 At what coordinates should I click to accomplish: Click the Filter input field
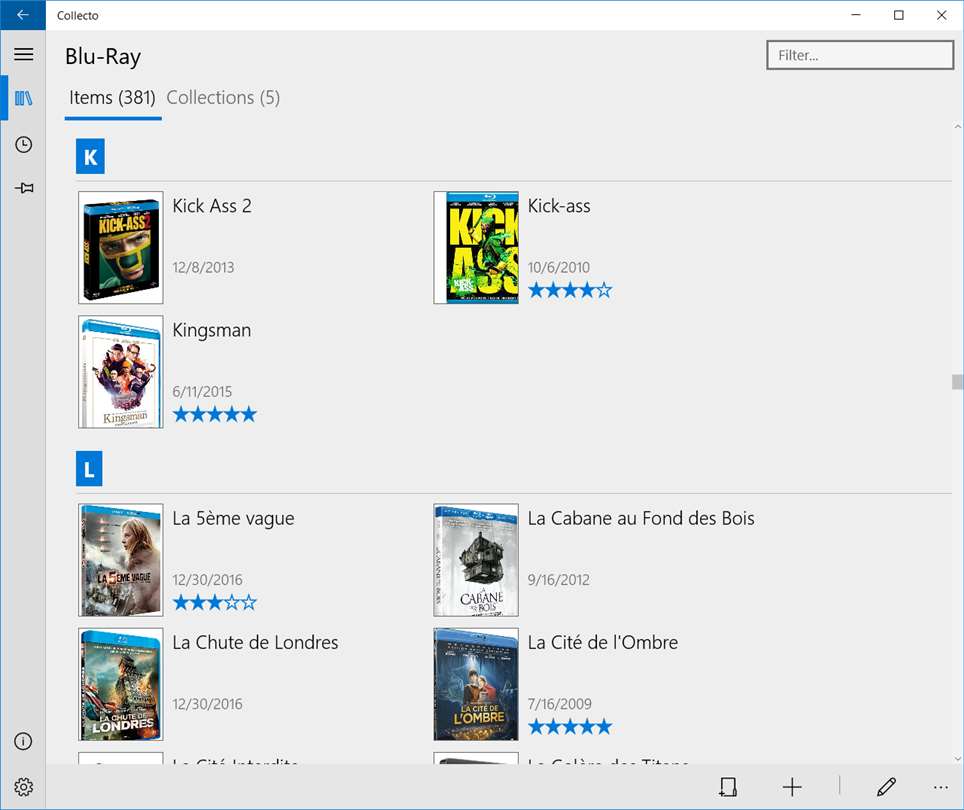point(859,55)
